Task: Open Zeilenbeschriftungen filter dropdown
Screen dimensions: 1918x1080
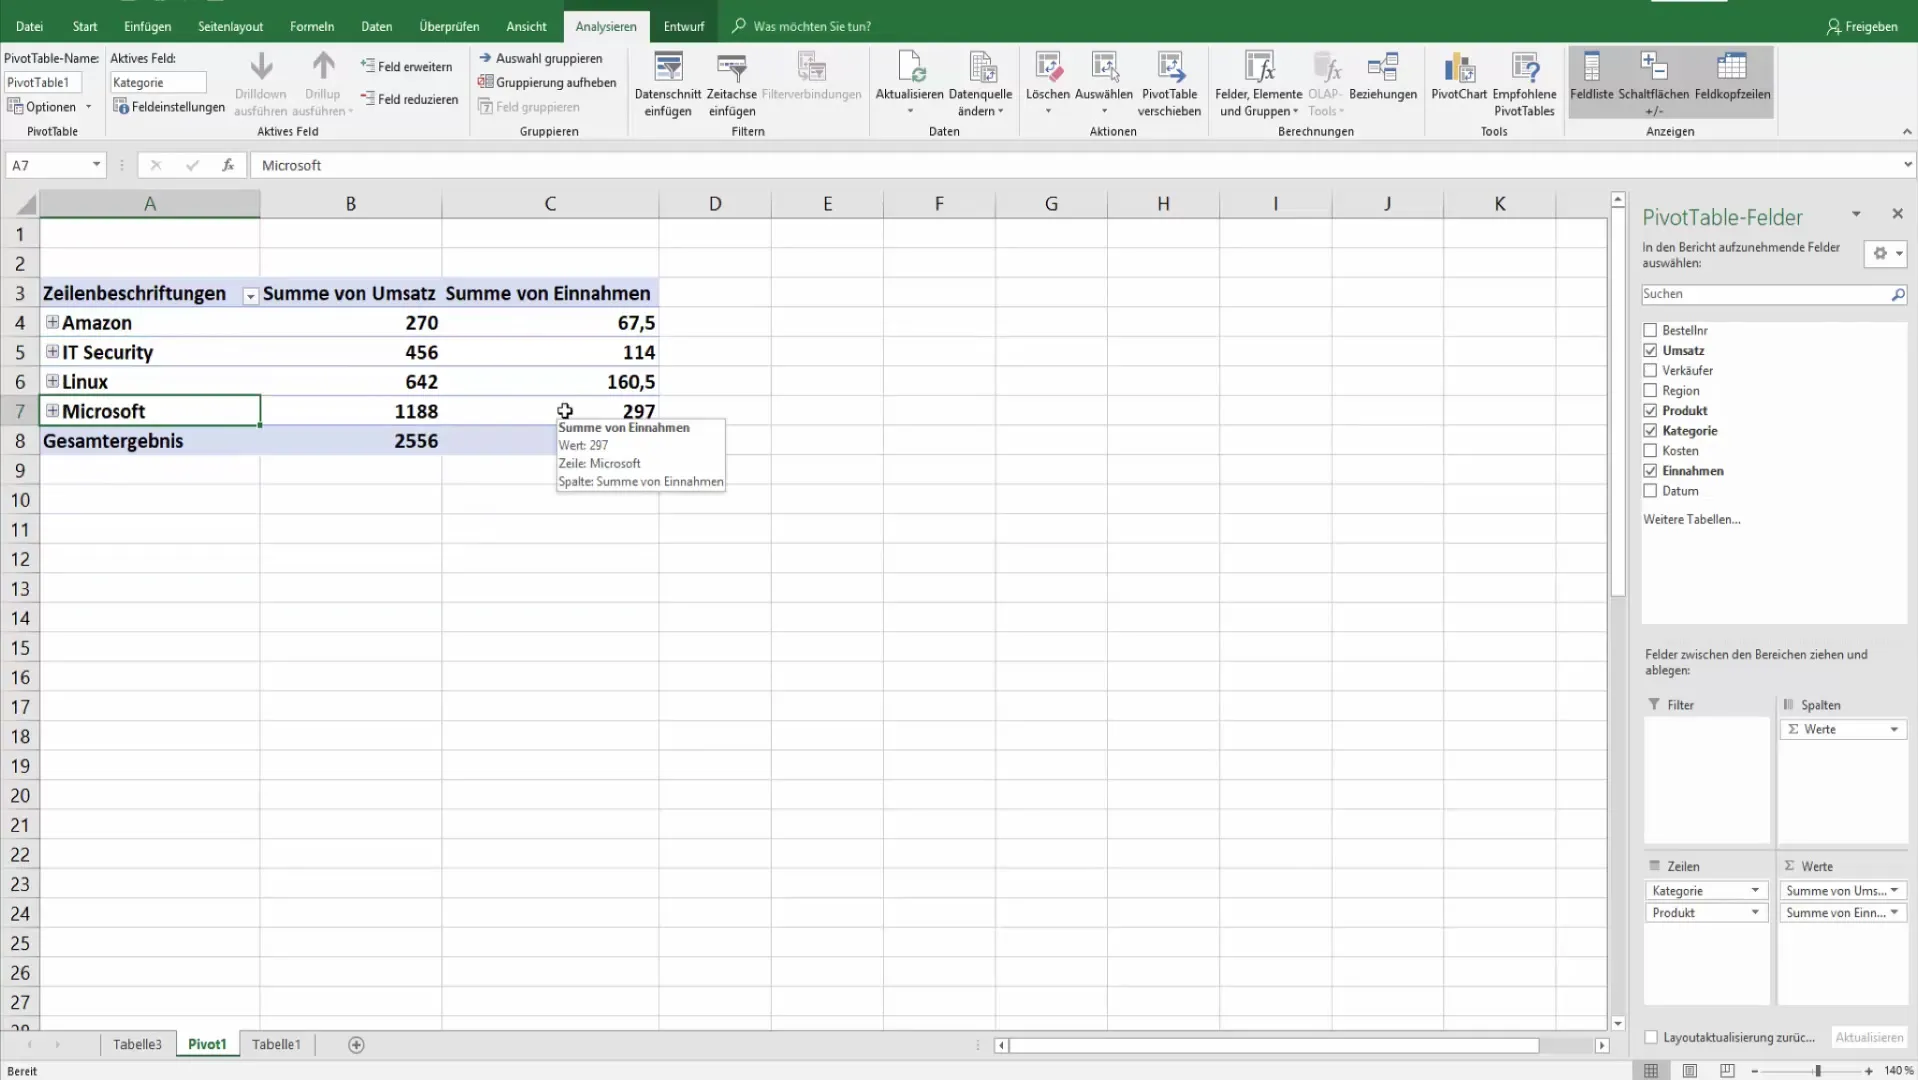Action: (x=250, y=296)
